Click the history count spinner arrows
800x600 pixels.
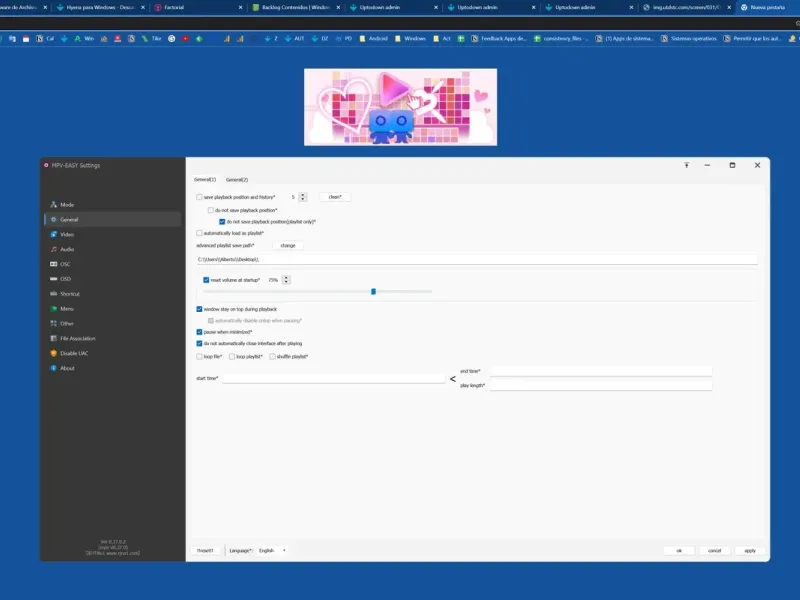tap(303, 197)
